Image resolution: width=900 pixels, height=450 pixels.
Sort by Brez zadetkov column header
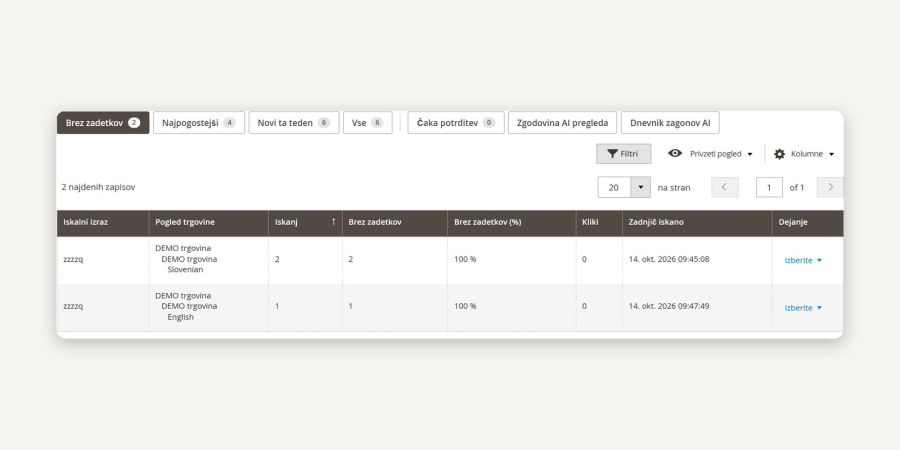[x=395, y=223]
